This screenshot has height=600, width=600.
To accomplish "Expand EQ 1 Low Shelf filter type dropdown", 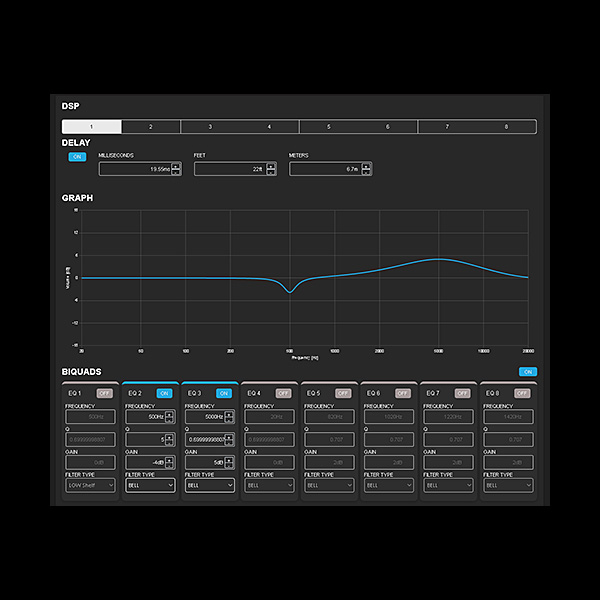I will (x=90, y=485).
